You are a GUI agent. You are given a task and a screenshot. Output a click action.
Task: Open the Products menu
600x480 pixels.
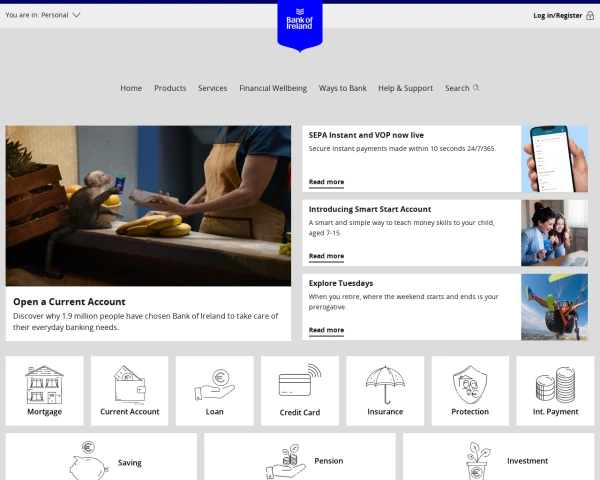pos(170,88)
